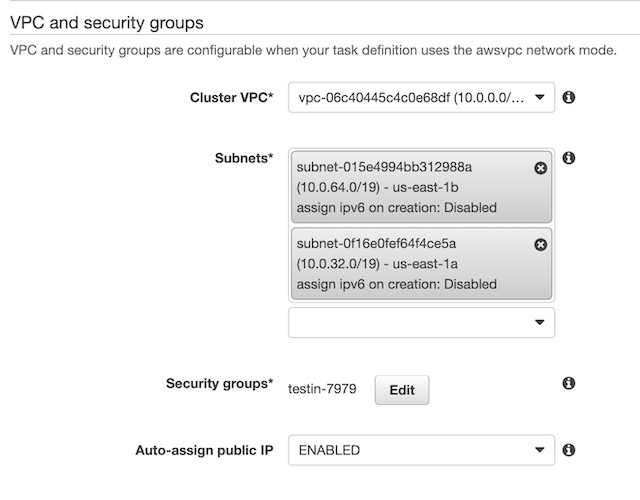This screenshot has height=500, width=640.
Task: Click the Subnets field label
Action: point(243,158)
